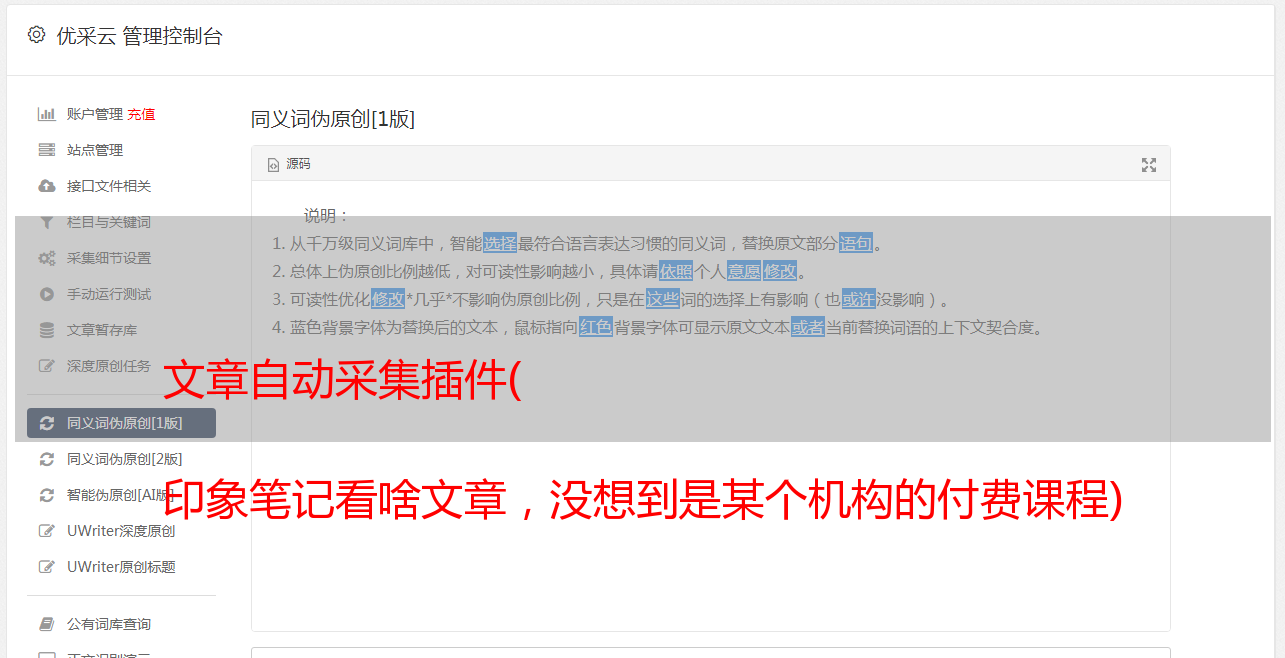Click the red 充值 link
Screen dimensions: 1285x658
point(141,114)
